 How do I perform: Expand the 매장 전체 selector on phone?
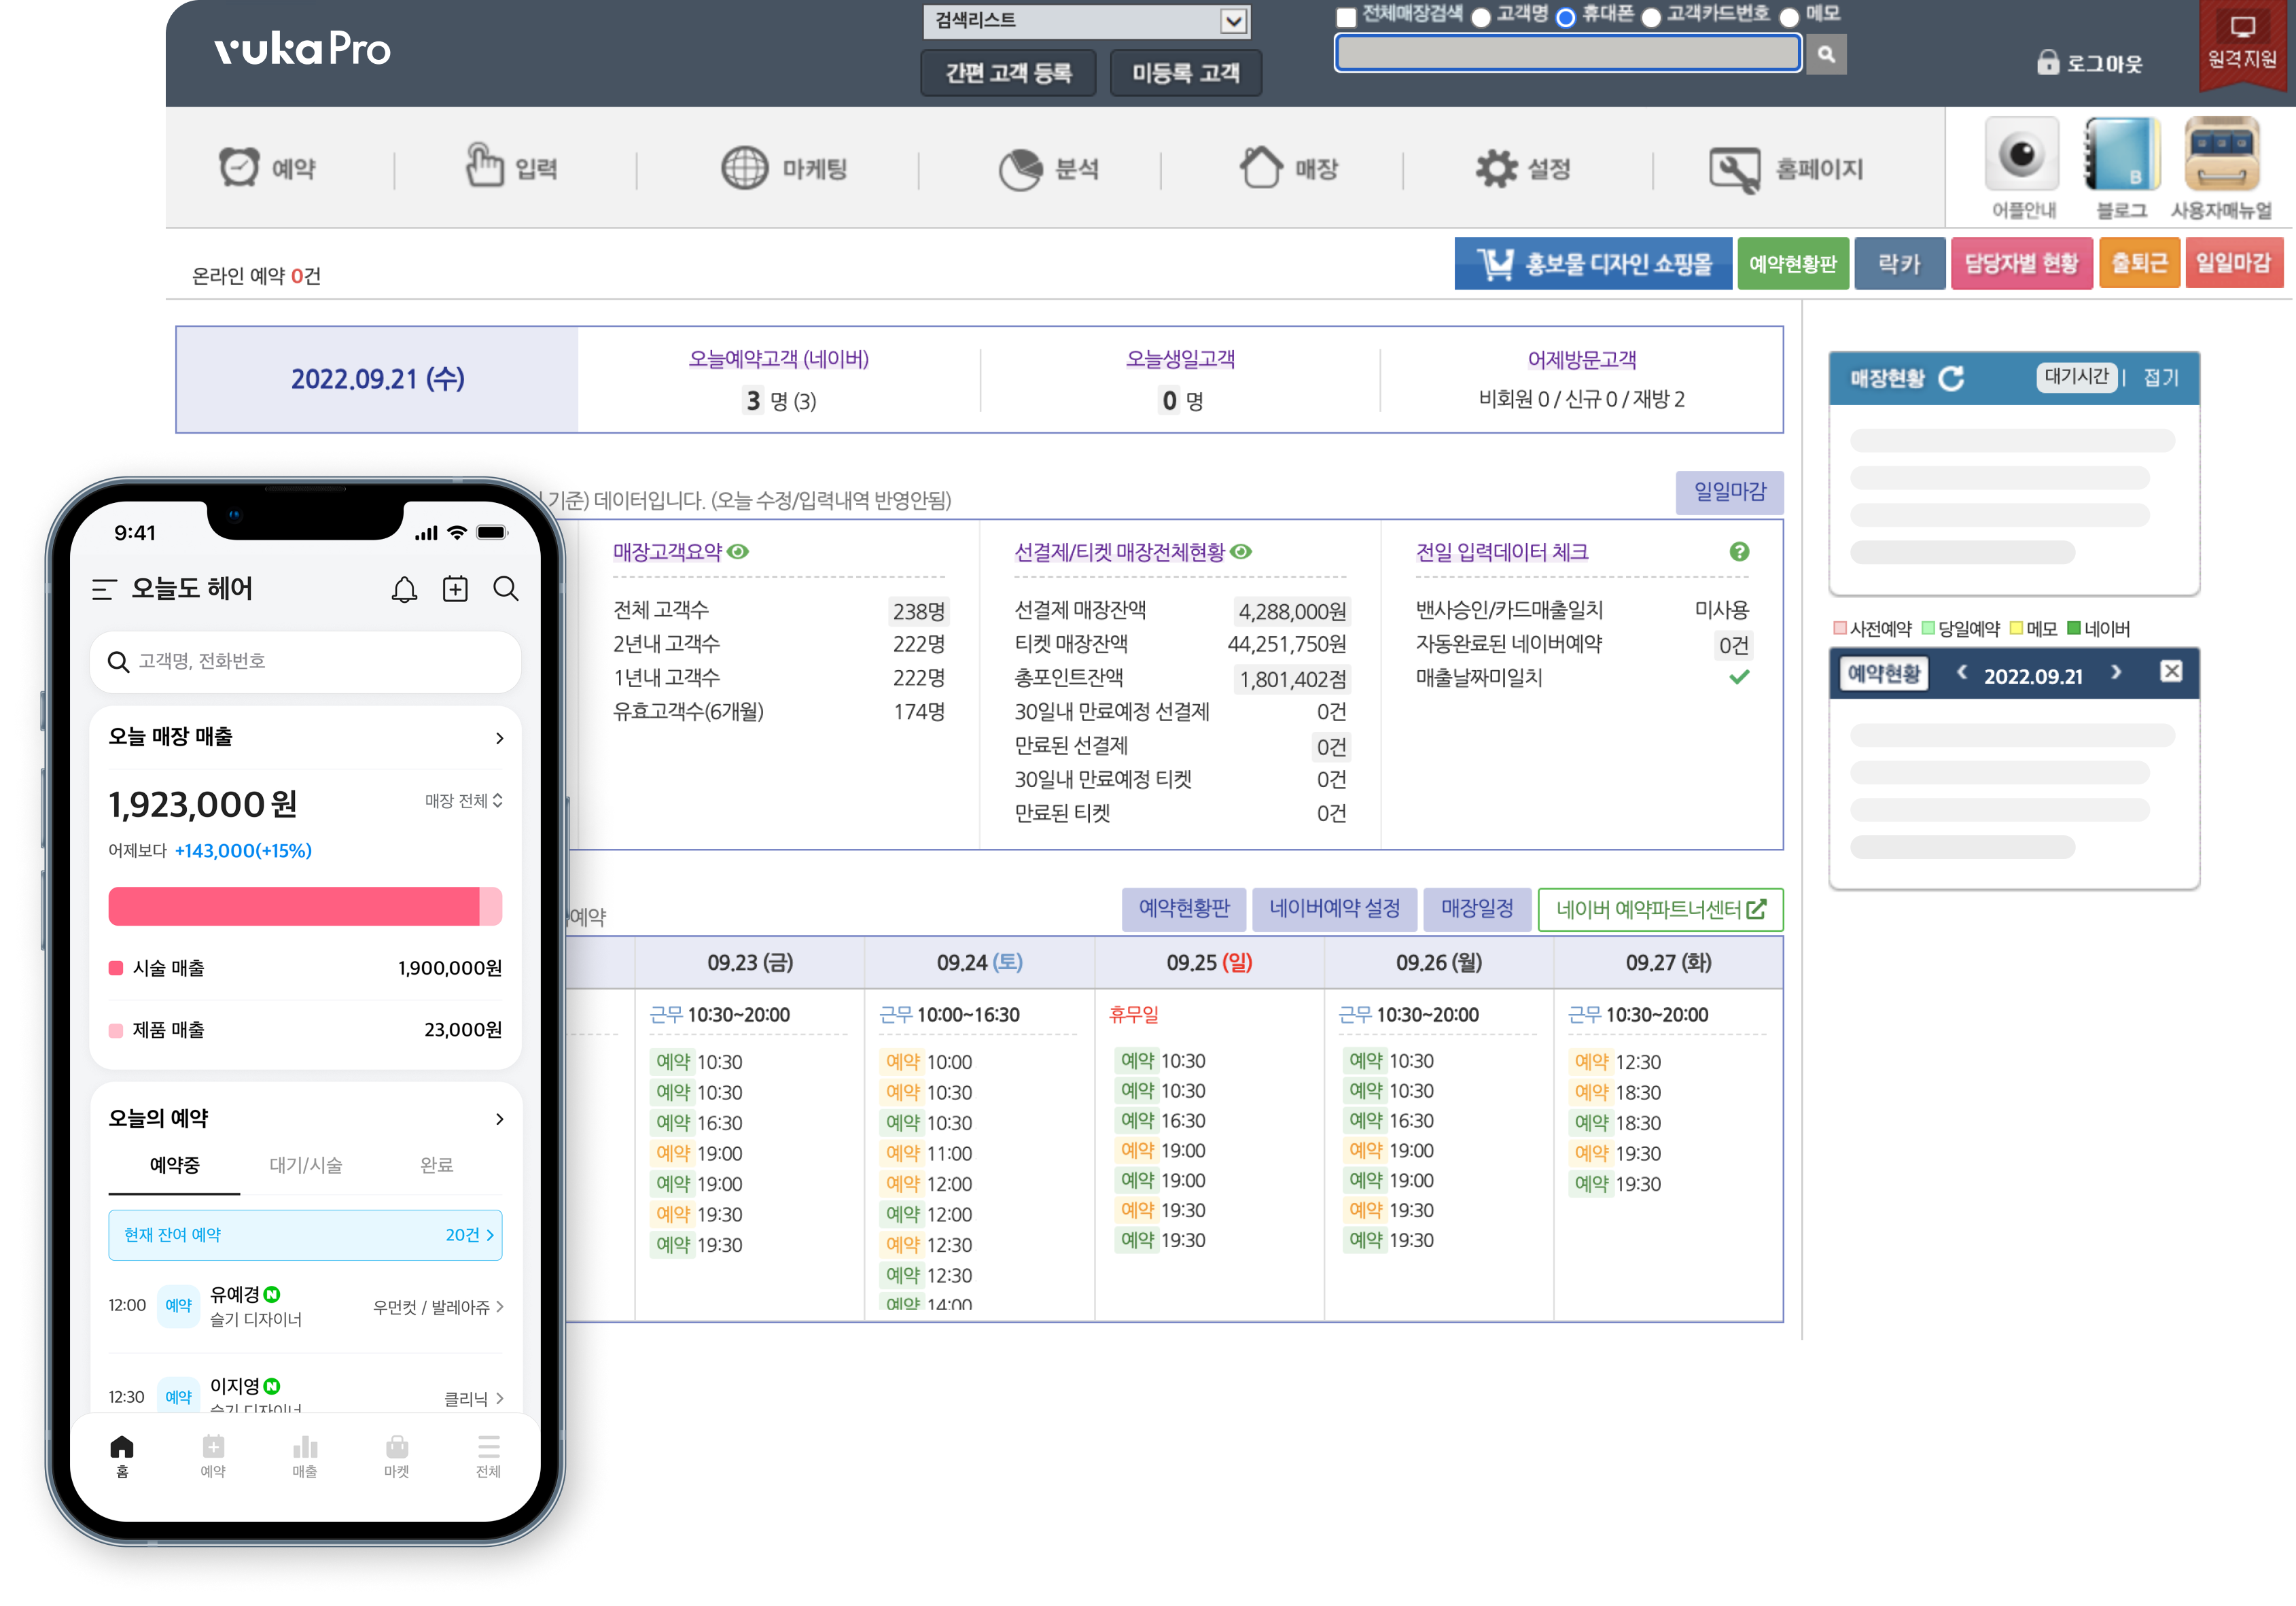[x=464, y=801]
